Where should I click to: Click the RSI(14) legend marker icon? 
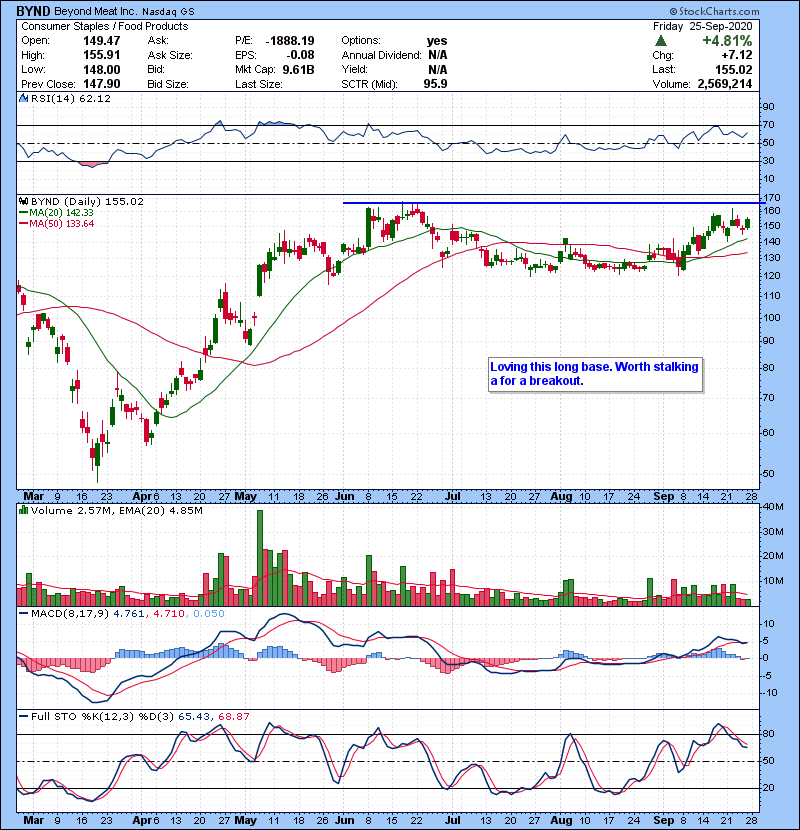click(x=22, y=97)
